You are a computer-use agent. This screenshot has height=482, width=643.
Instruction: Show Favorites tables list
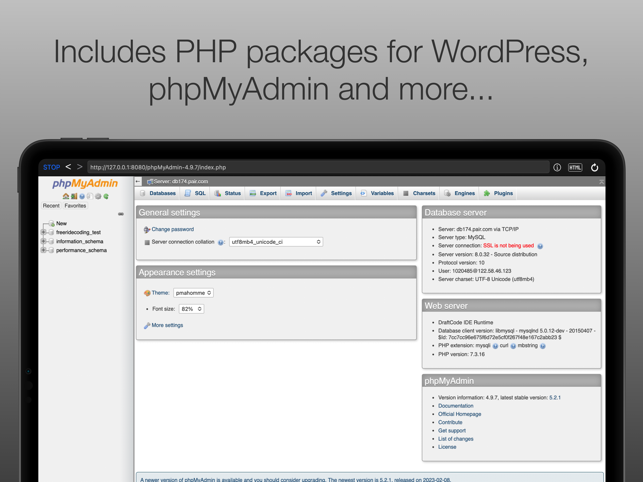pyautogui.click(x=75, y=206)
